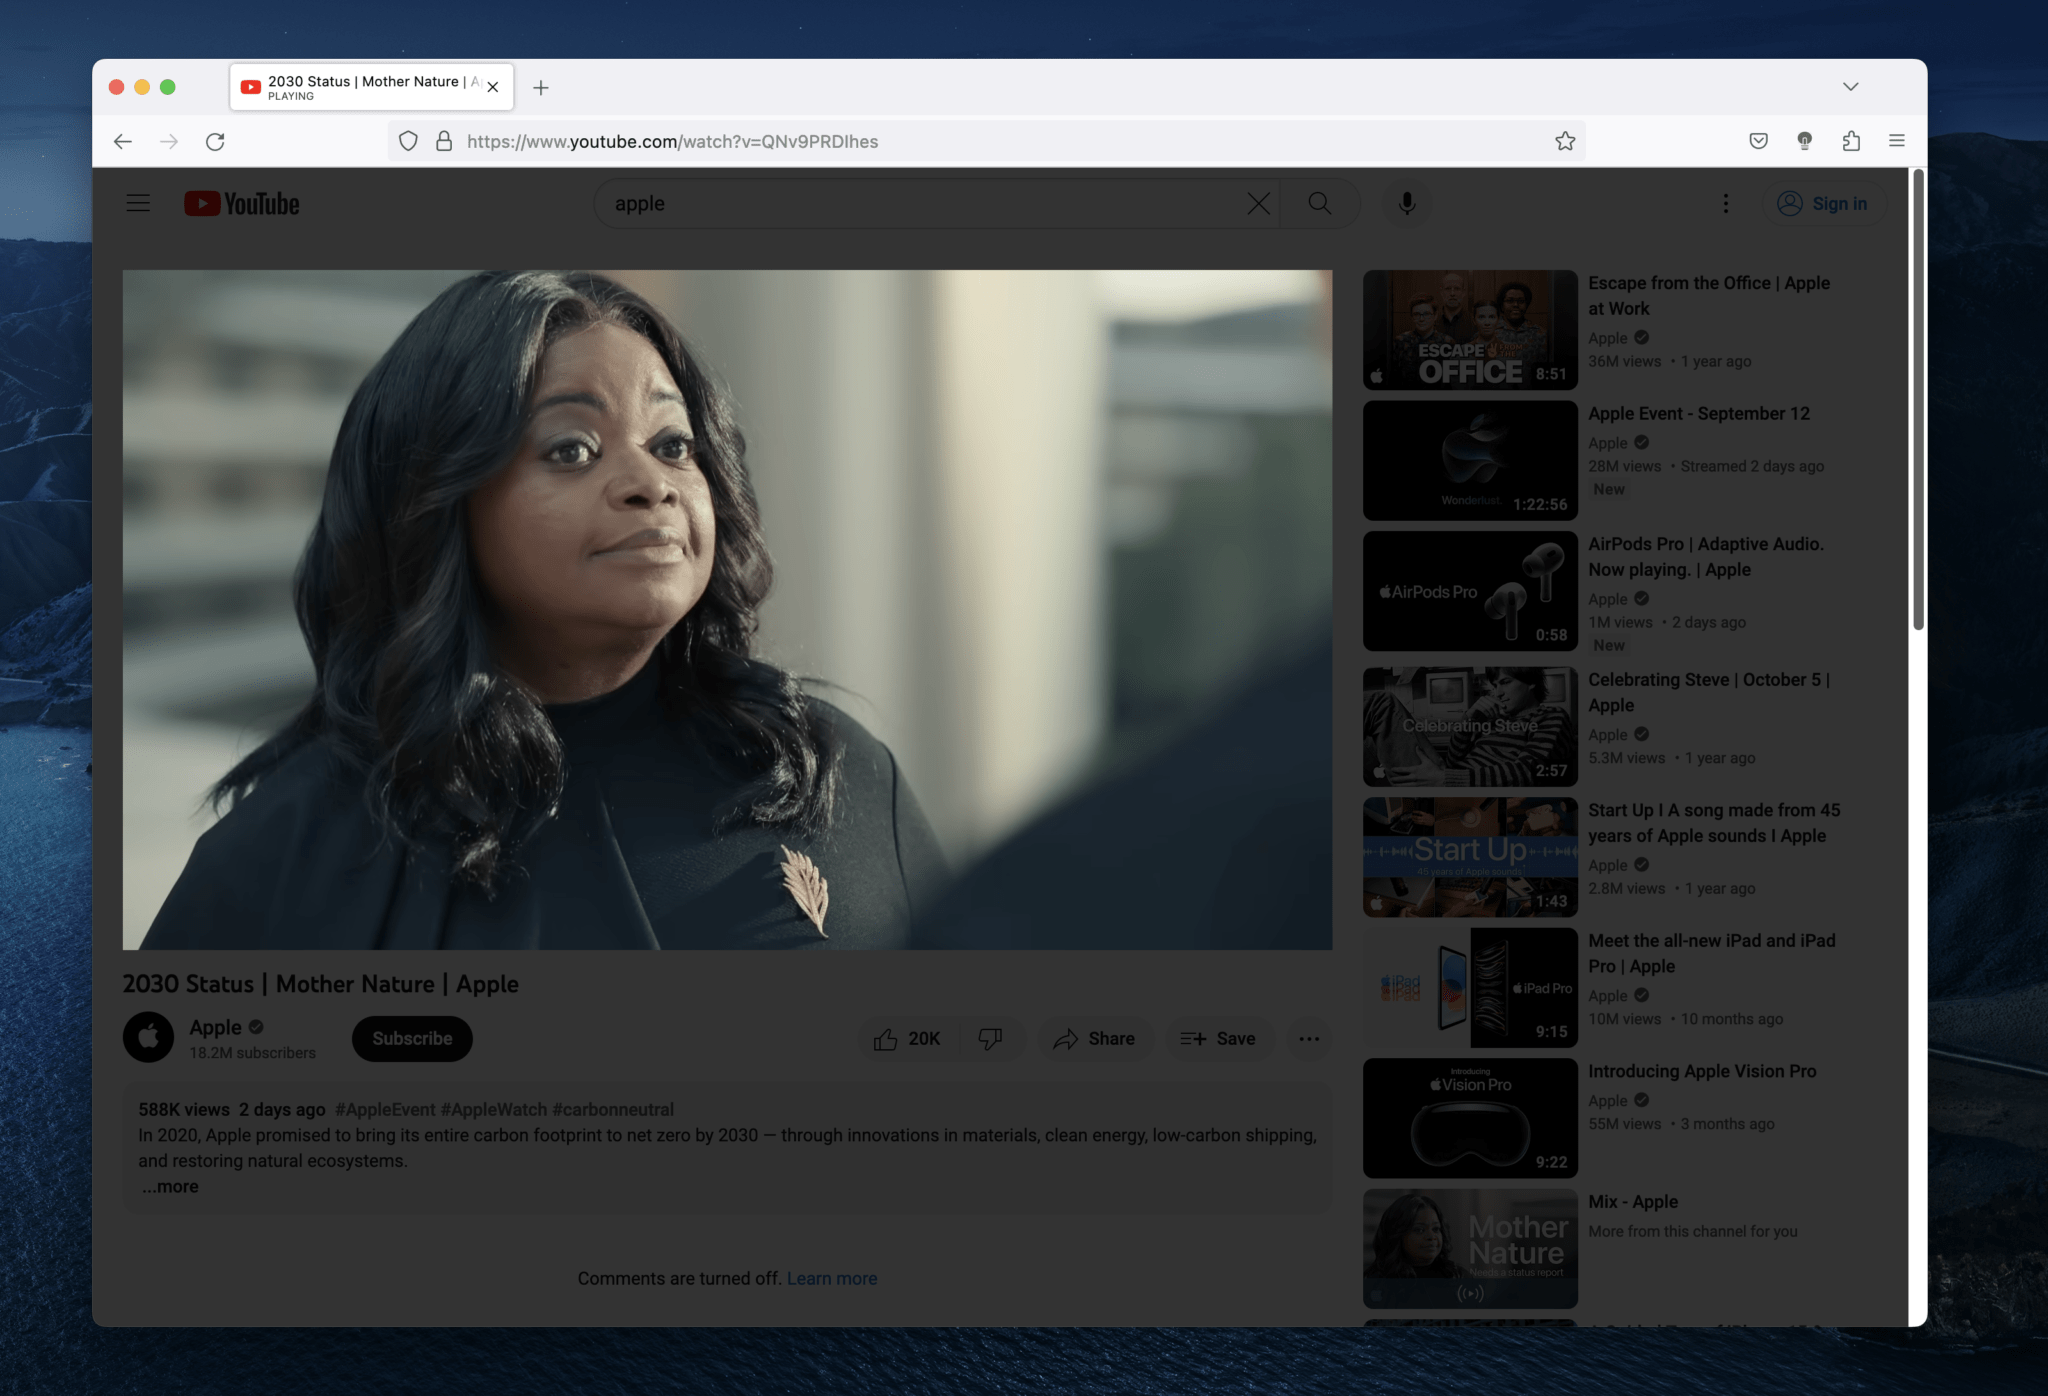The height and width of the screenshot is (1396, 2048).
Task: Open the Firefox application menu
Action: pos(1896,140)
